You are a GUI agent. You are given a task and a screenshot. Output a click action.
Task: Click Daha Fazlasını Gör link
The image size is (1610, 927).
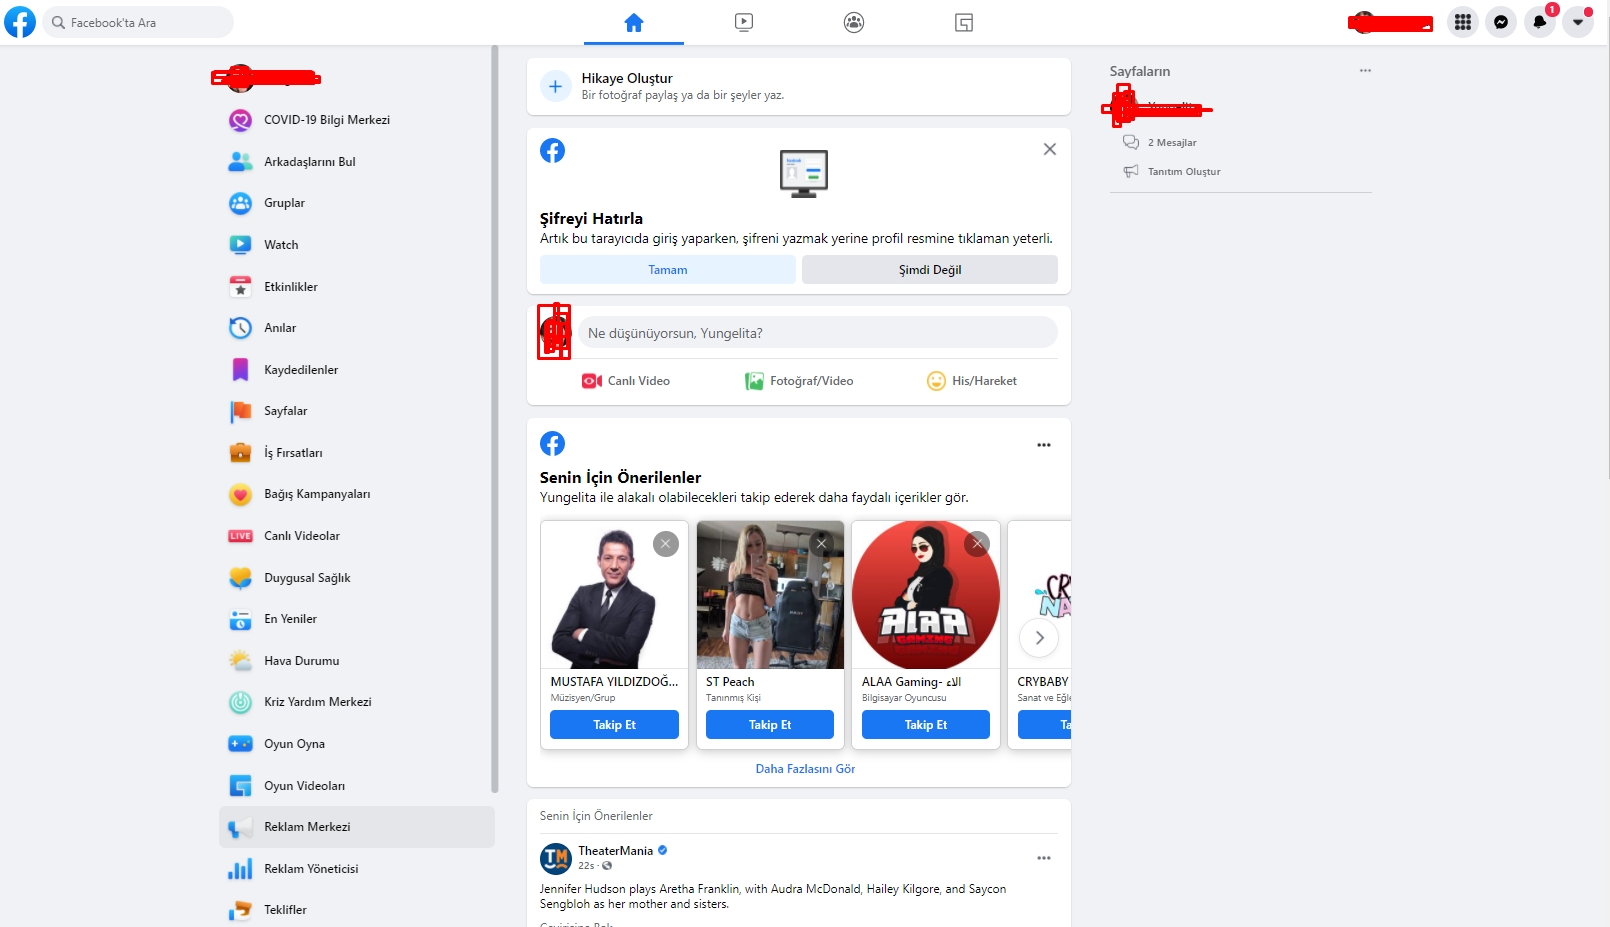805,769
